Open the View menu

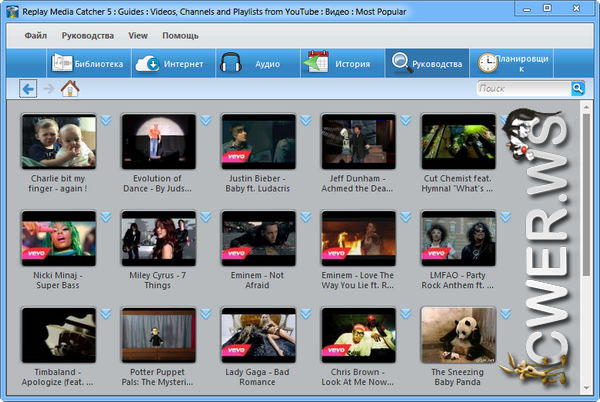[138, 35]
